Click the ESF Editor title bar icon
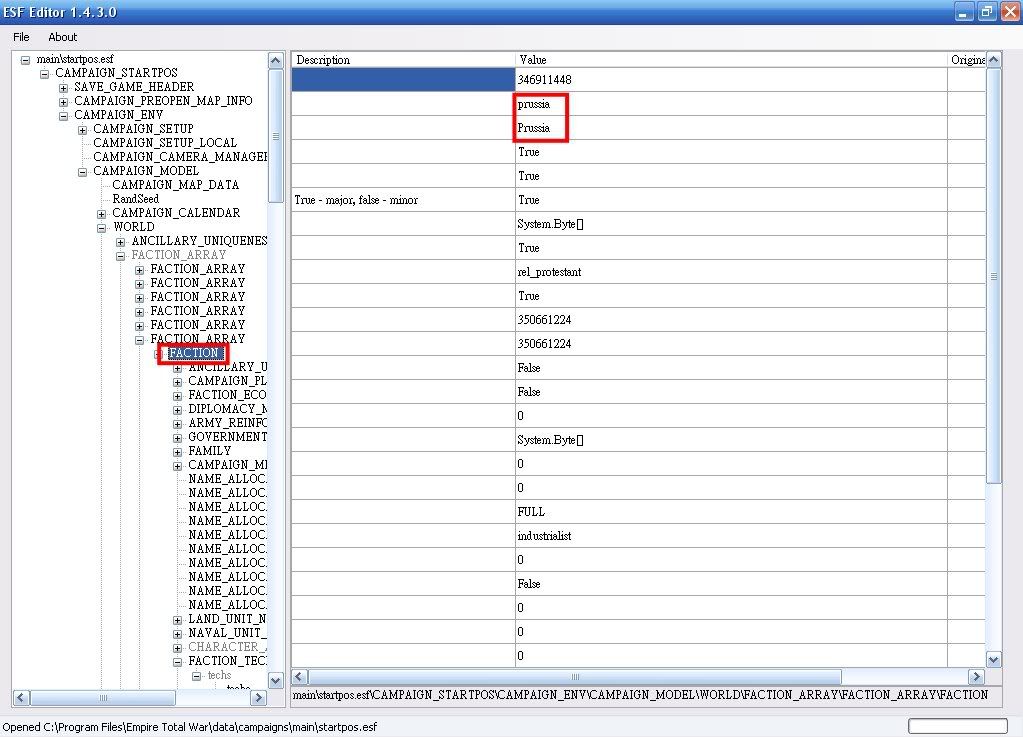The height and width of the screenshot is (737, 1023). point(10,12)
